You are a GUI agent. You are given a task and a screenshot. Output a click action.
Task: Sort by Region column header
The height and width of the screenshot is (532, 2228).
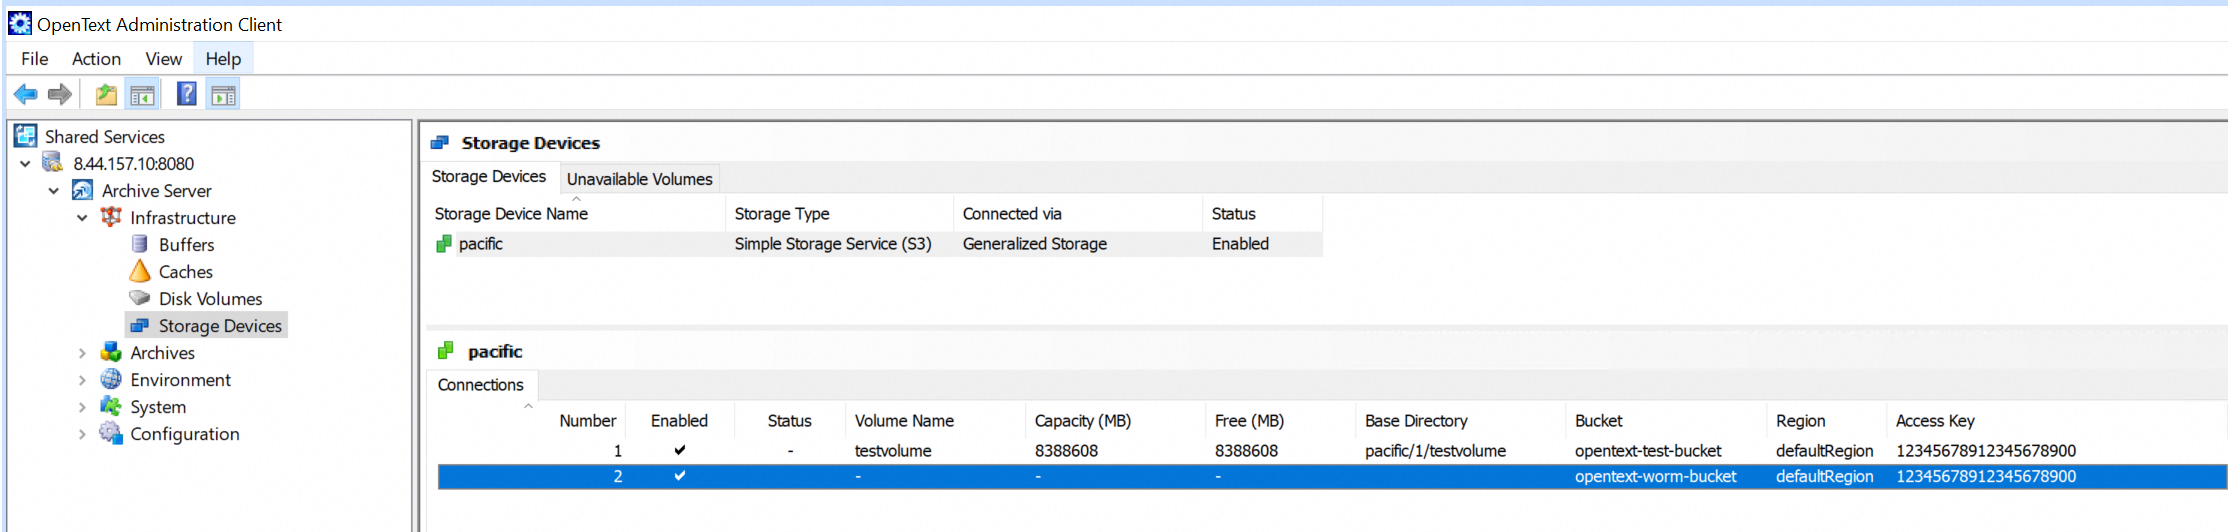click(1827, 421)
